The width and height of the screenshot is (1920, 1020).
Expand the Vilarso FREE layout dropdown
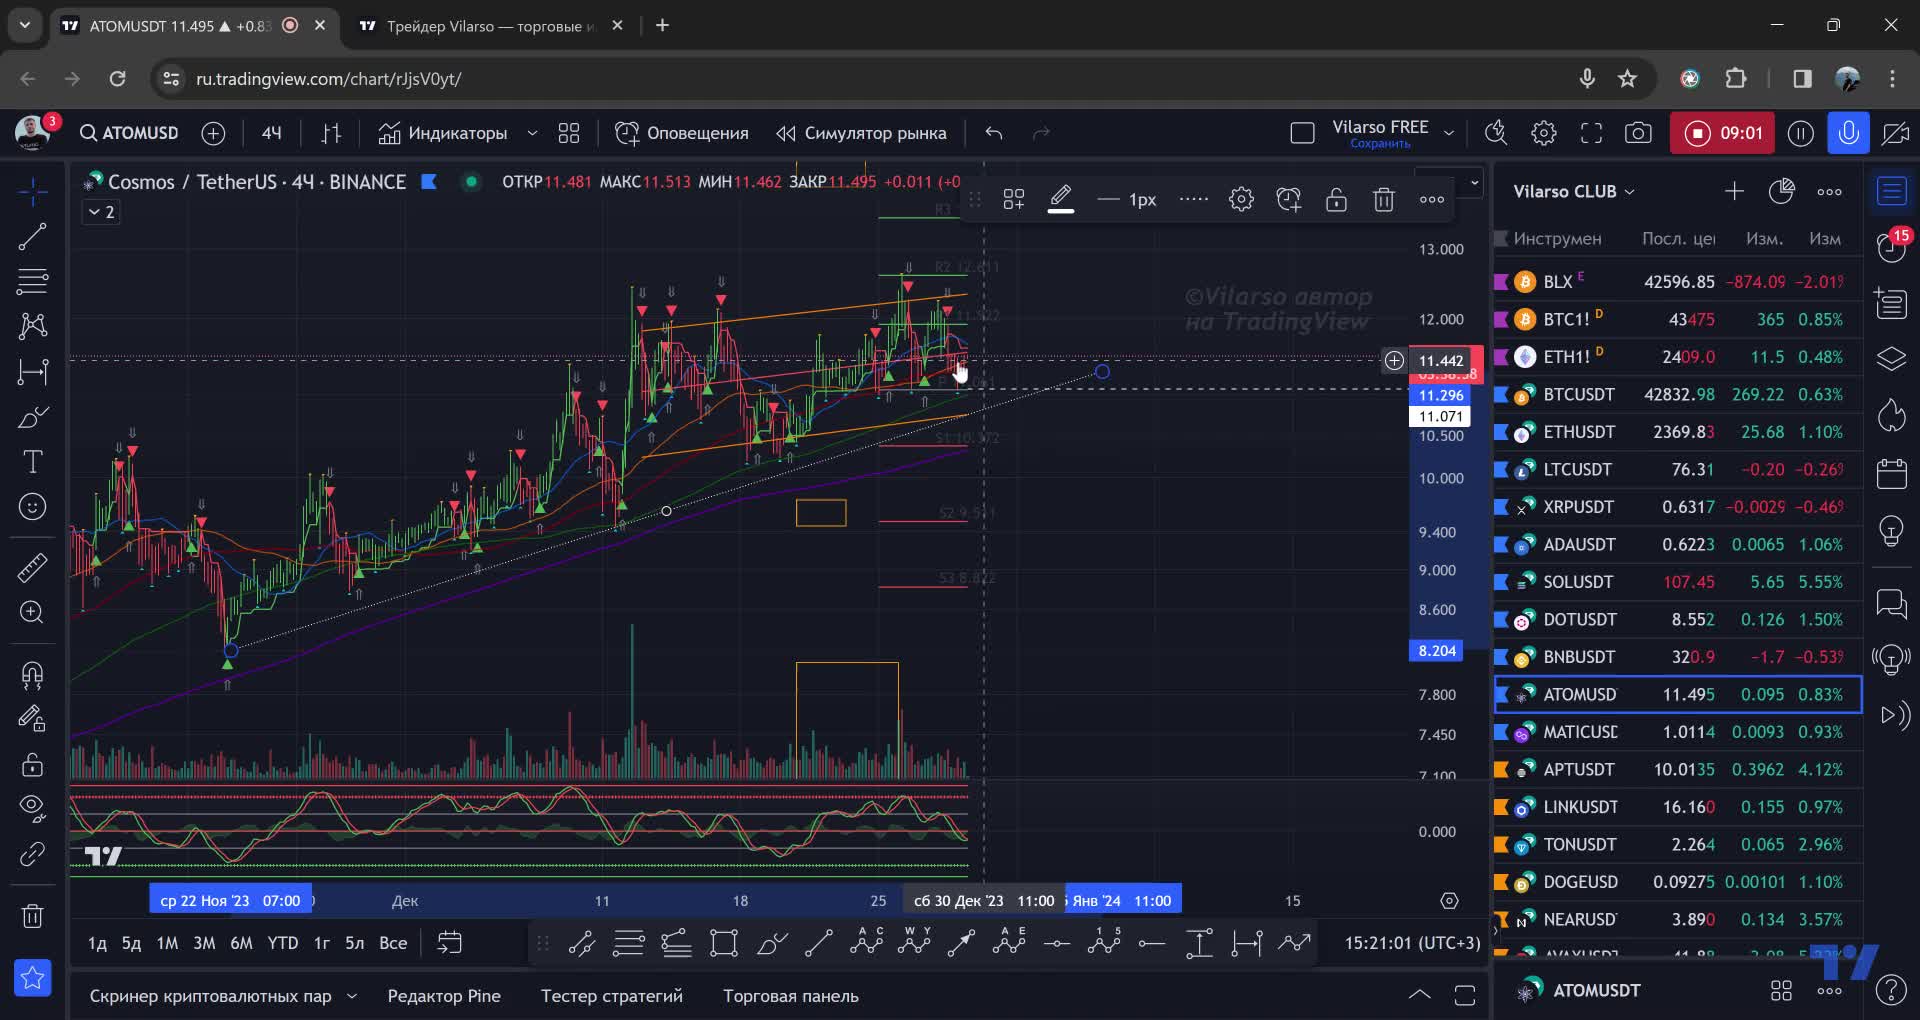click(x=1448, y=133)
